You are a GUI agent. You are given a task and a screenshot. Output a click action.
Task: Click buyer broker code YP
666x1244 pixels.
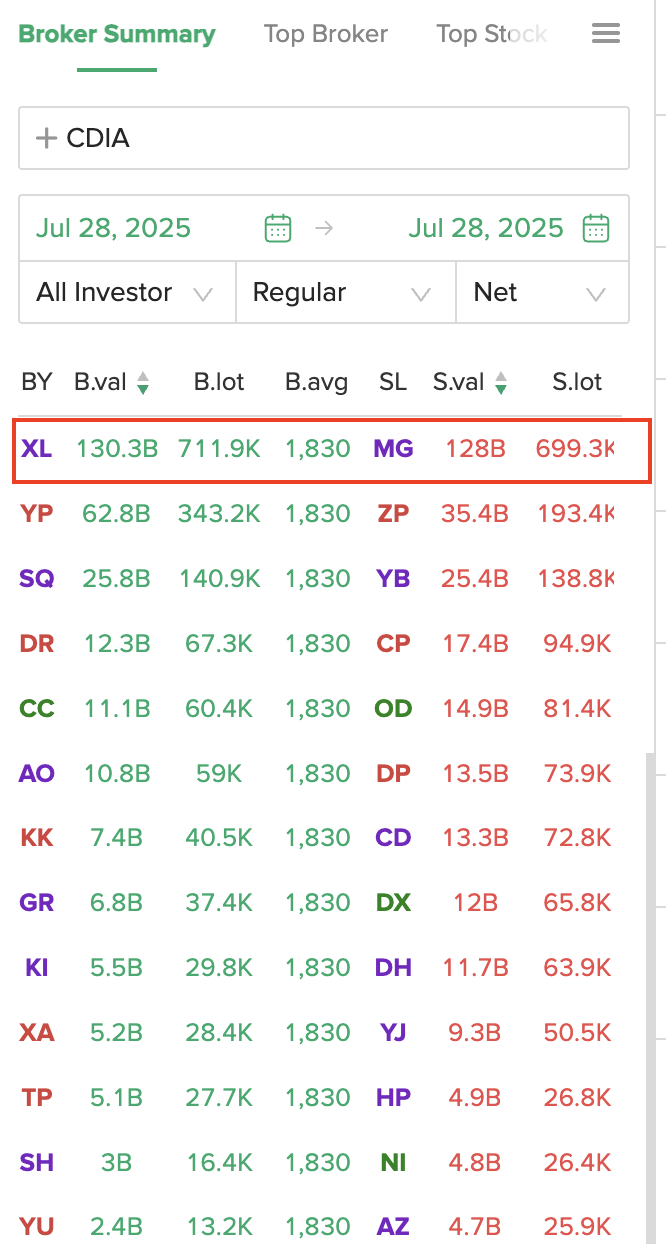click(37, 514)
